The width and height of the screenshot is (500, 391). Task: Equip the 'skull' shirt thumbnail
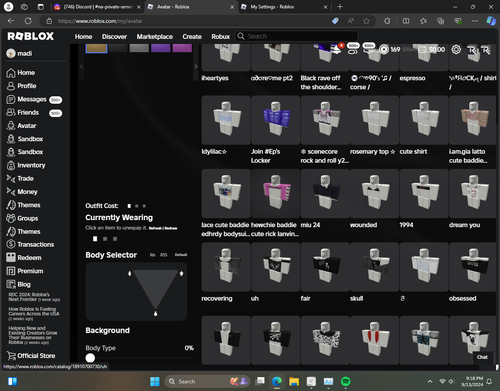coord(374,267)
